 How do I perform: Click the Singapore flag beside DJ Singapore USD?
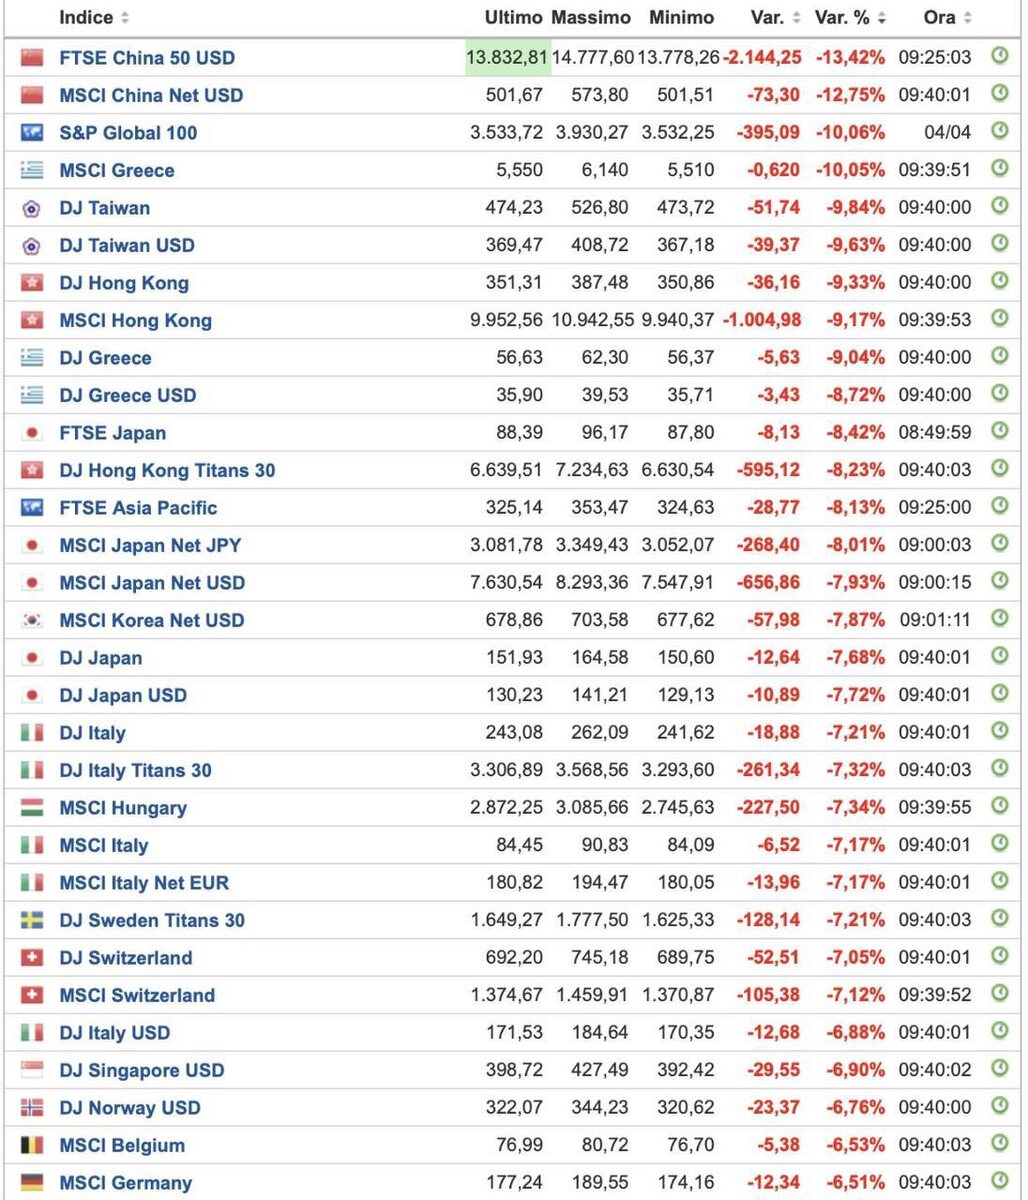click(x=32, y=1070)
